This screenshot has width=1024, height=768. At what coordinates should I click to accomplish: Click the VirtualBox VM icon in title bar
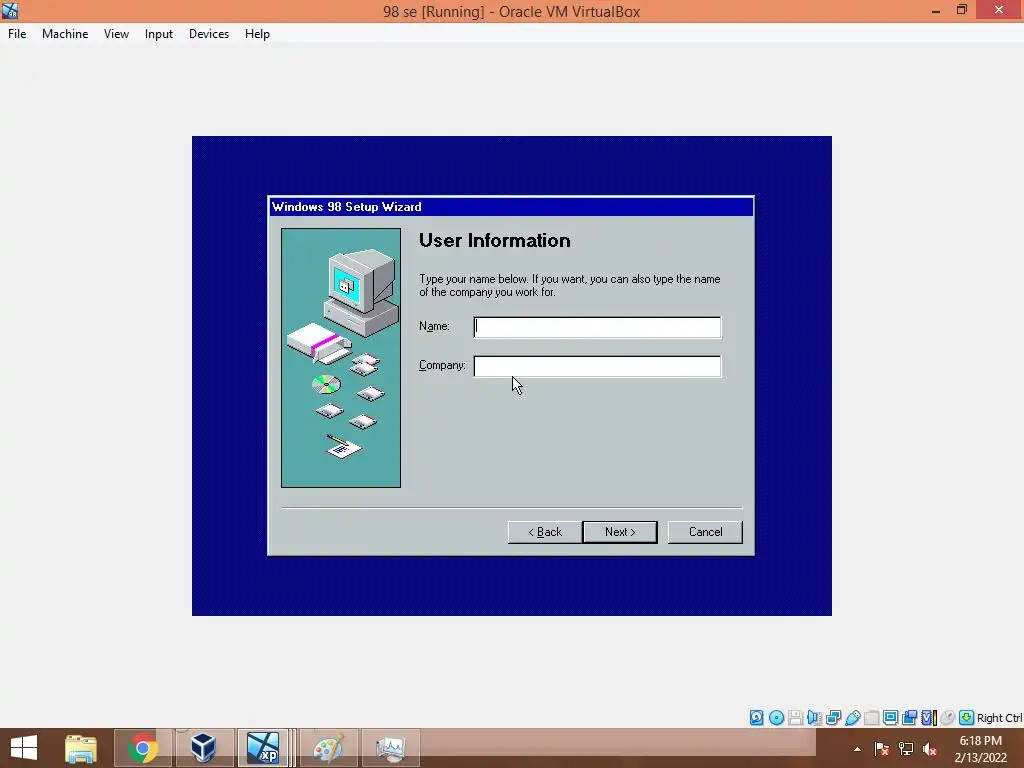click(x=10, y=10)
